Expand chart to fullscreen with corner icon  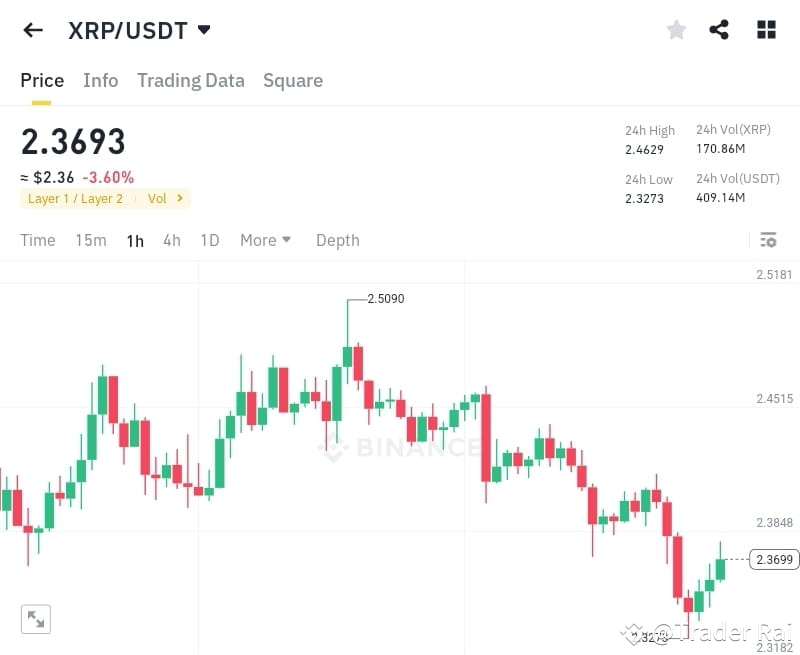tap(36, 619)
